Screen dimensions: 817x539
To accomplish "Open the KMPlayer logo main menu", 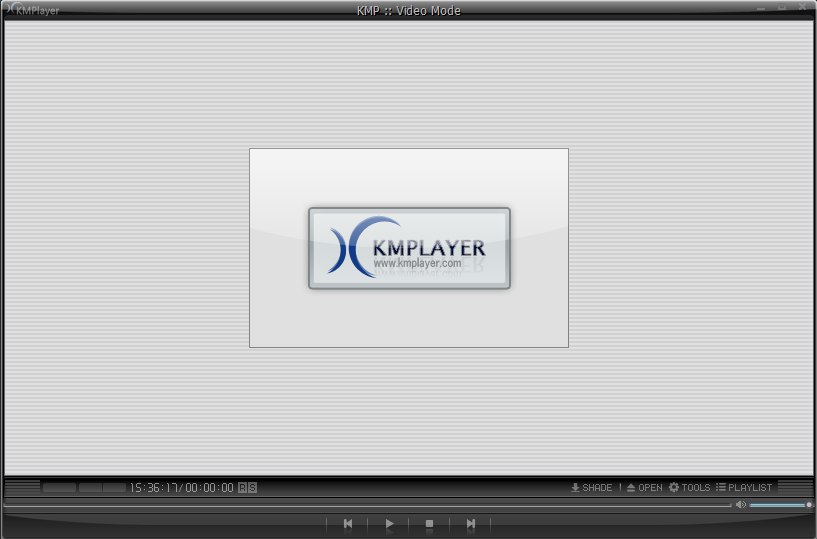I will (32, 9).
